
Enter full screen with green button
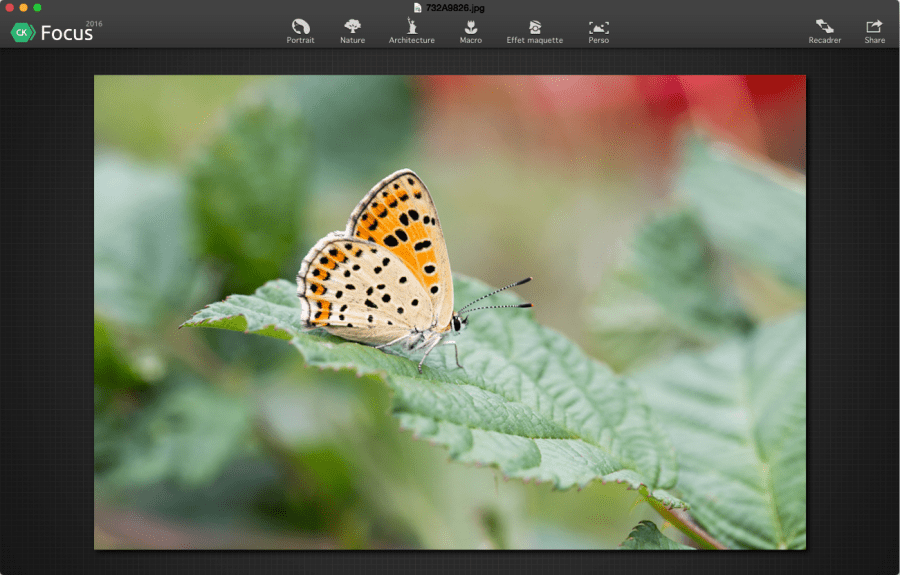pos(37,7)
